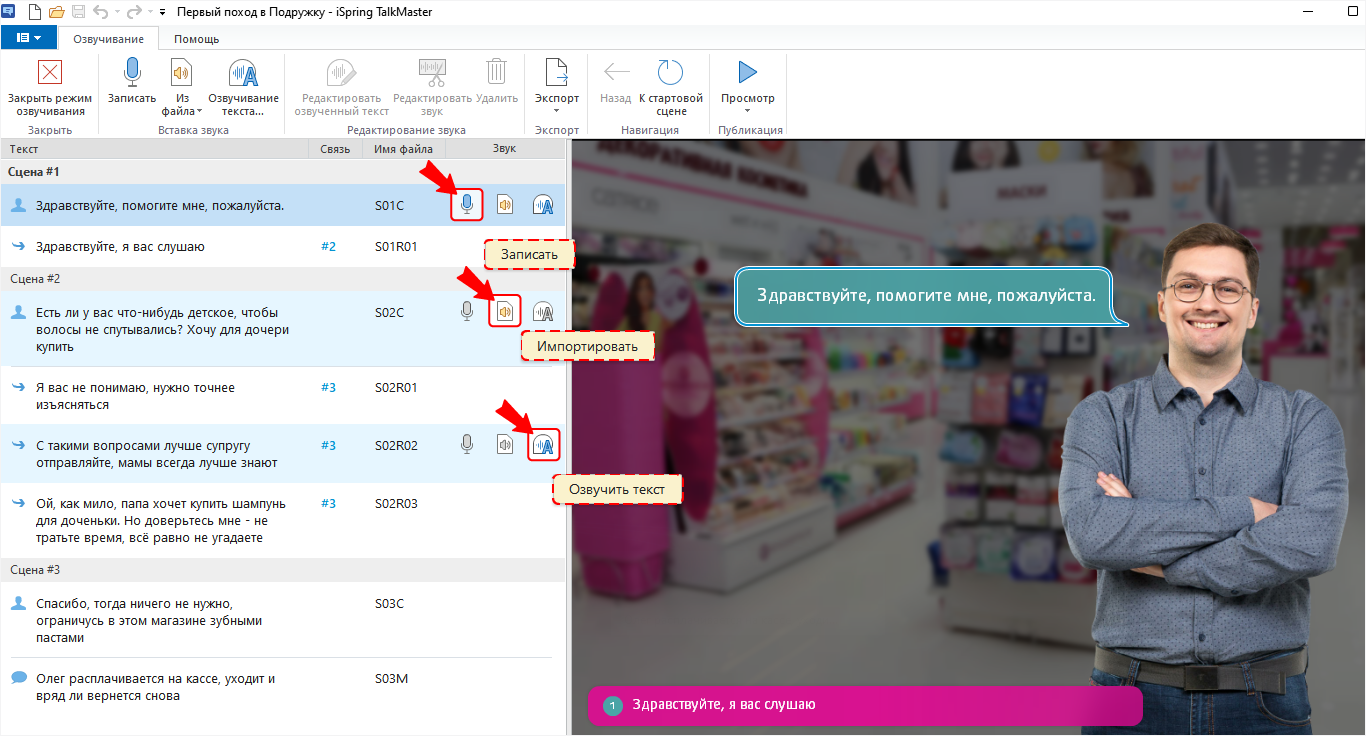1366x736 pixels.
Task: Open the blue application file menu button
Action: (29, 38)
